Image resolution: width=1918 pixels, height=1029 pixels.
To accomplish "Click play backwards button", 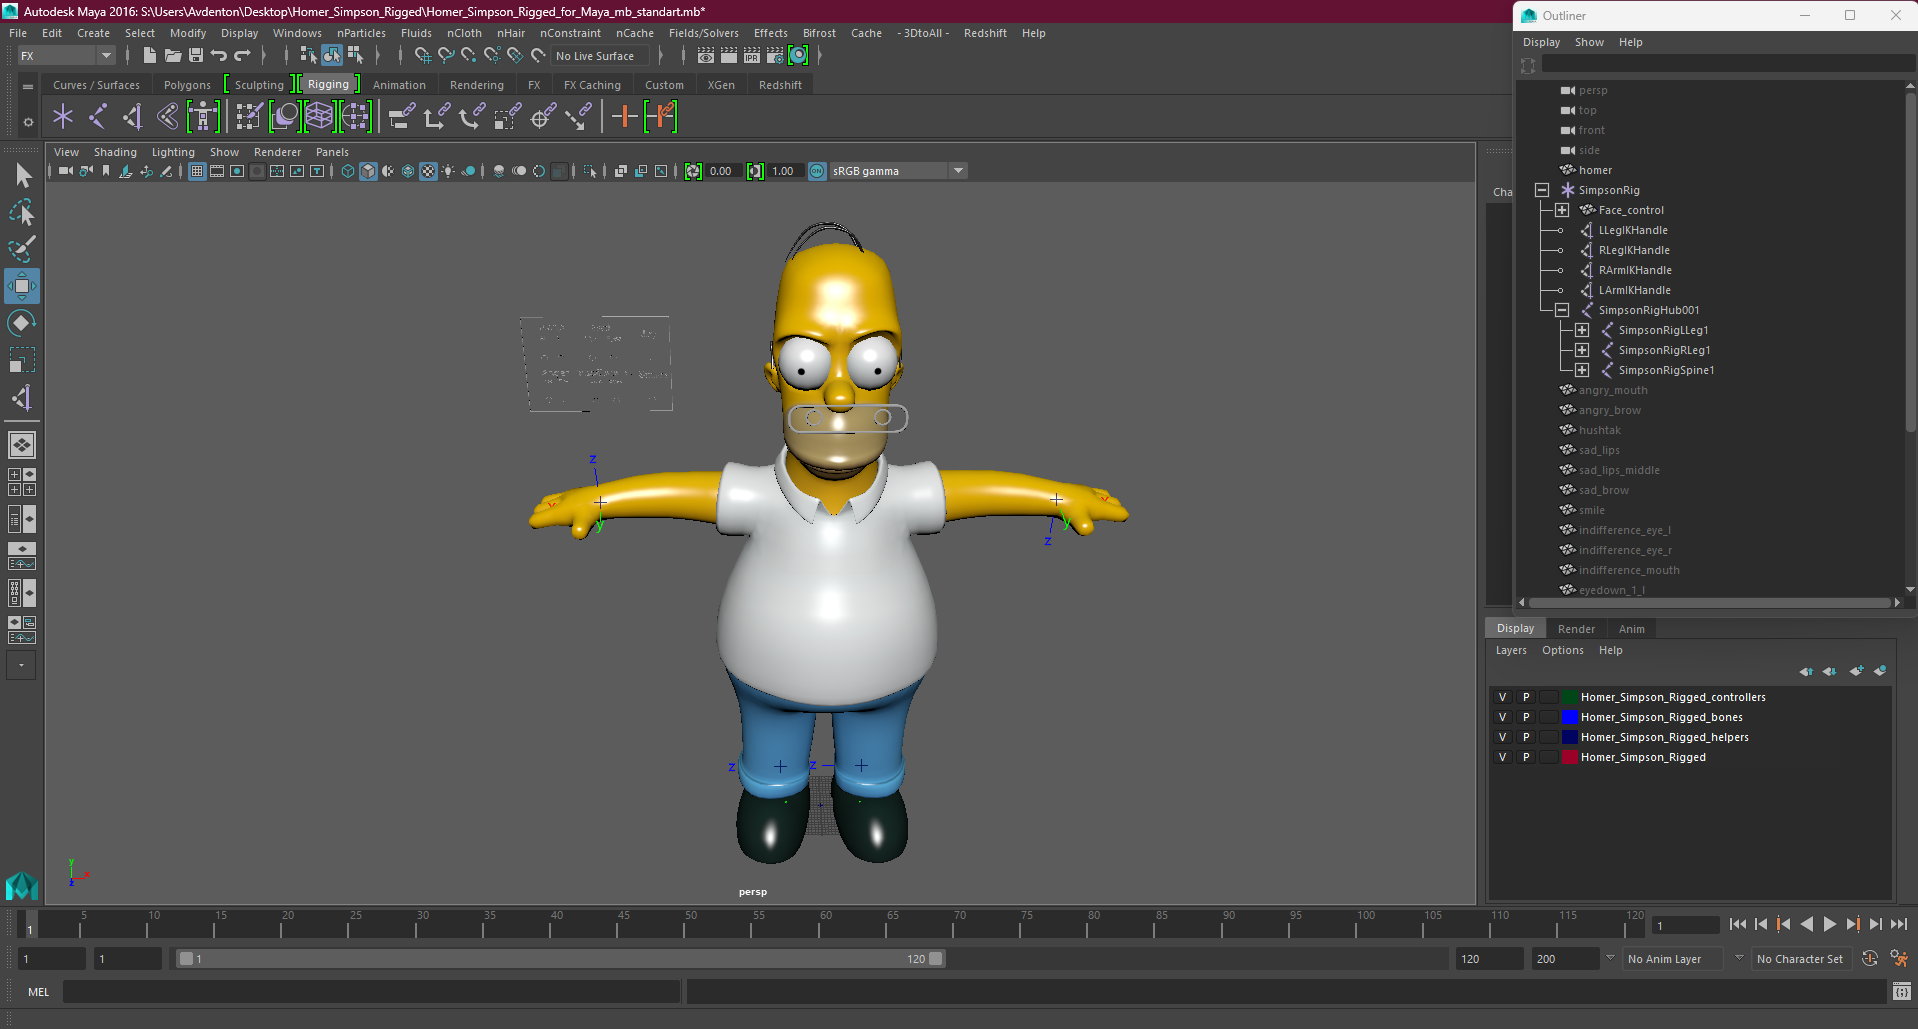I will [1807, 925].
